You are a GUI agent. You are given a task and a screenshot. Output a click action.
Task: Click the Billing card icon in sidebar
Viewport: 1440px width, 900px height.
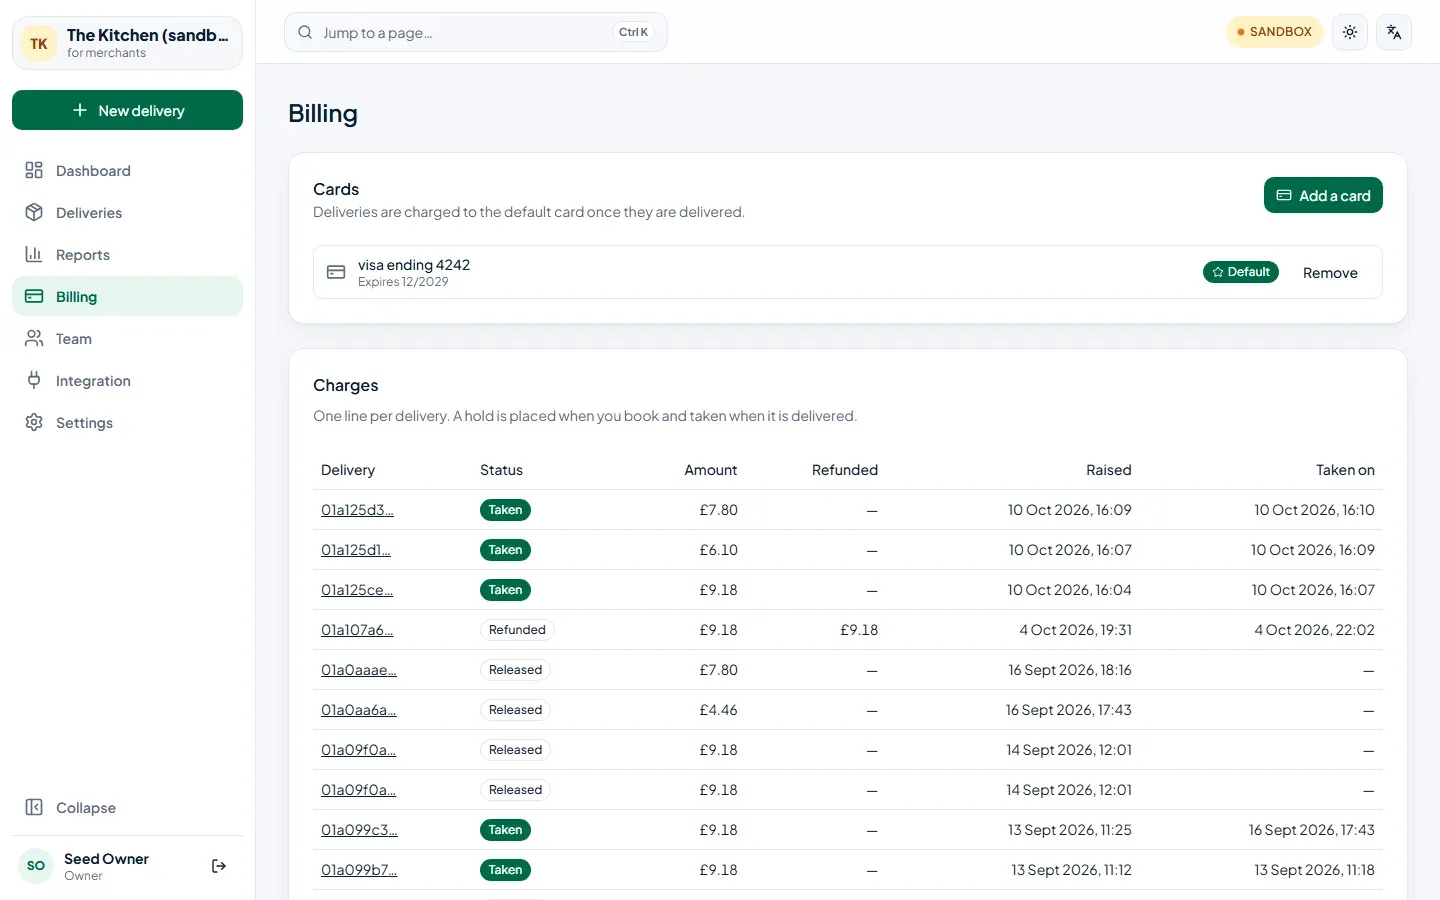click(34, 296)
